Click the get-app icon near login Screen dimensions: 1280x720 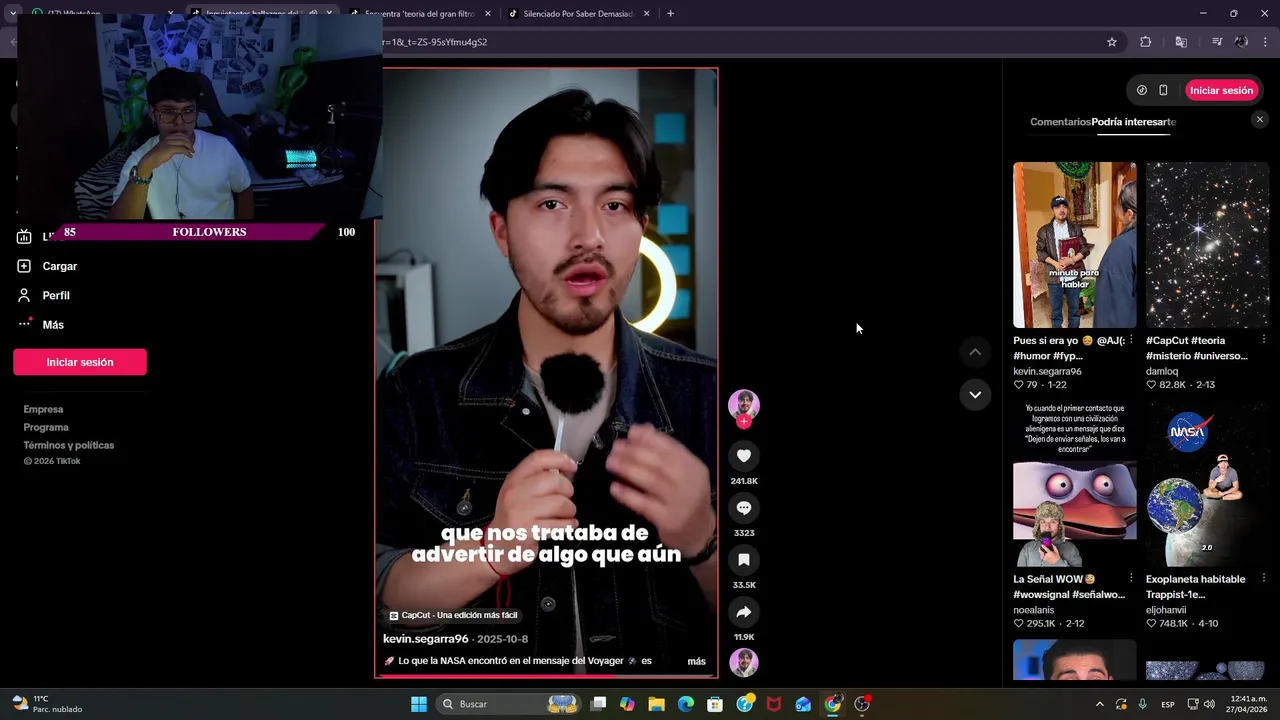pyautogui.click(x=1142, y=90)
